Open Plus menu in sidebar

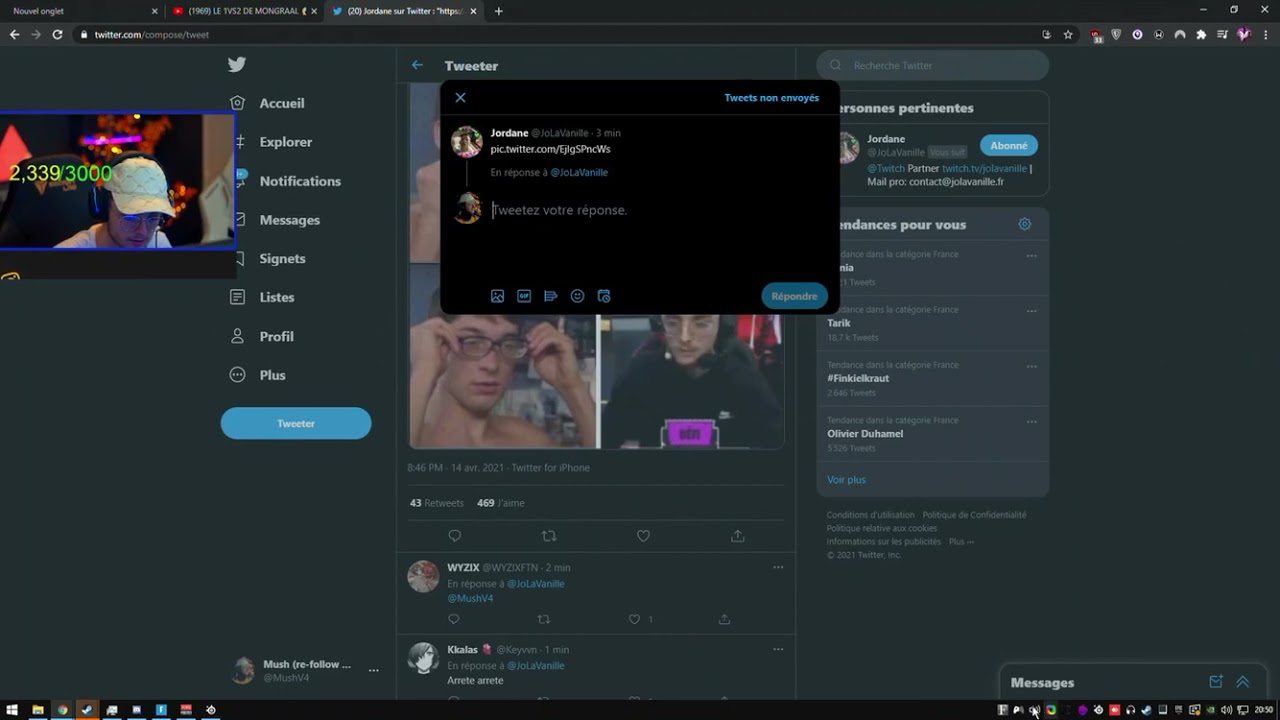pos(258,375)
